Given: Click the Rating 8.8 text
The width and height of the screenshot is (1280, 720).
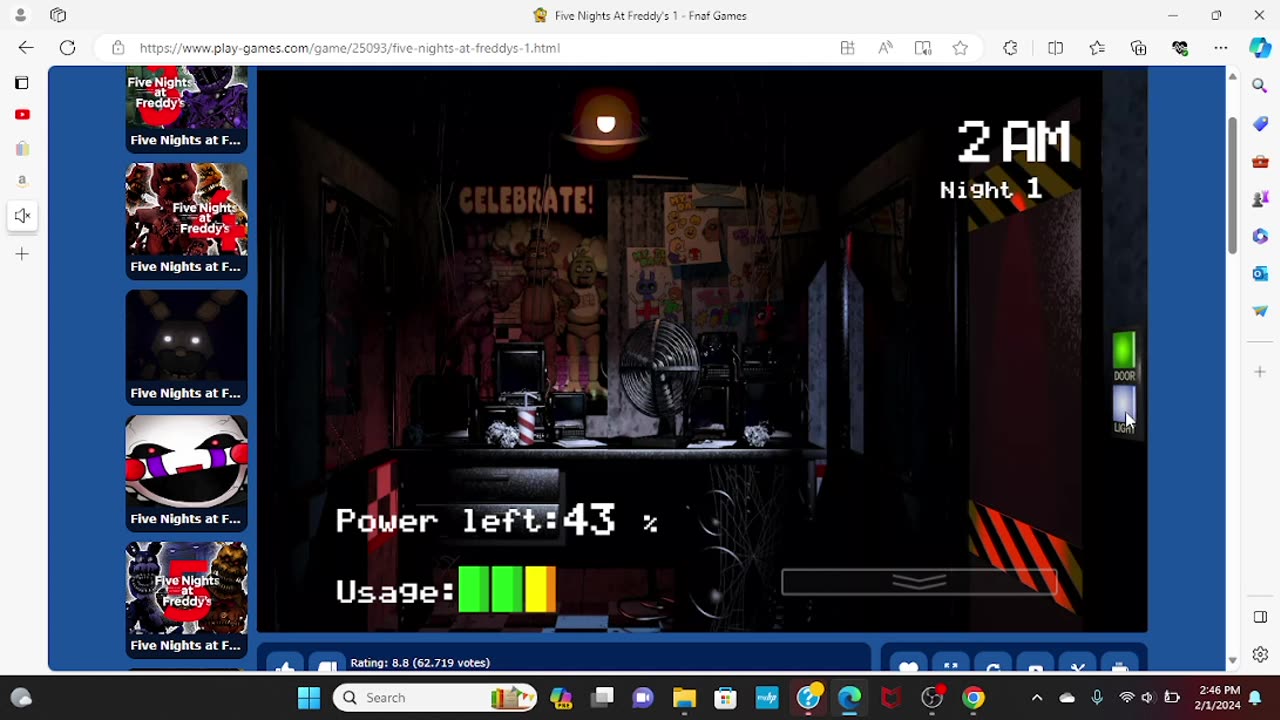Looking at the screenshot, I should (x=420, y=663).
